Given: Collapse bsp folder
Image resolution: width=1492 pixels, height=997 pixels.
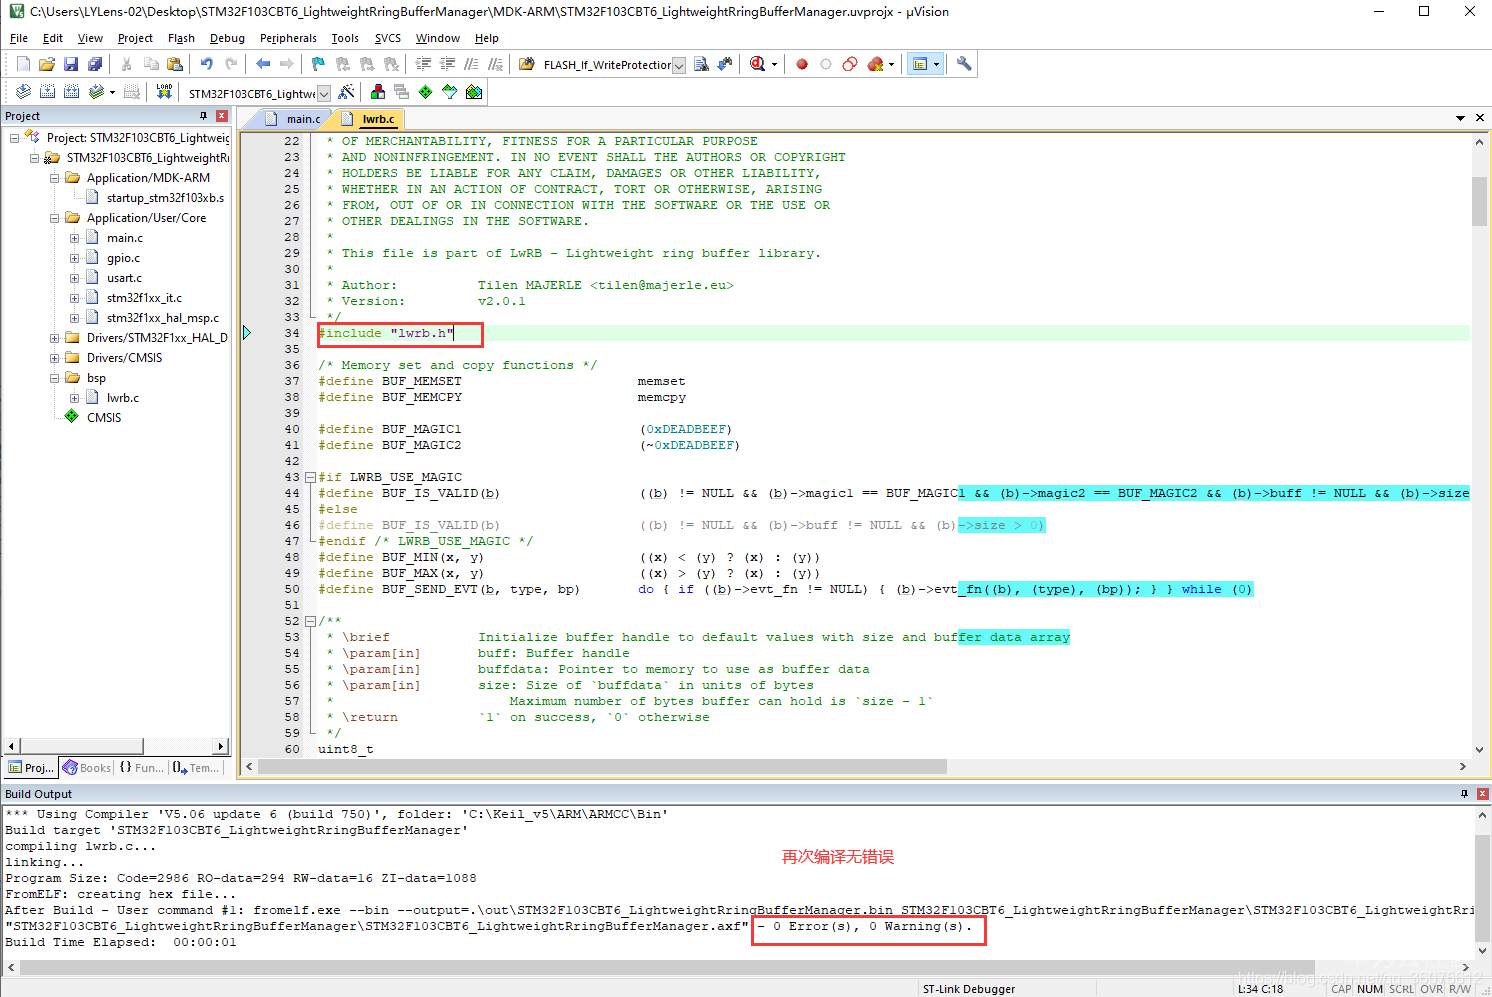Looking at the screenshot, I should pyautogui.click(x=55, y=378).
